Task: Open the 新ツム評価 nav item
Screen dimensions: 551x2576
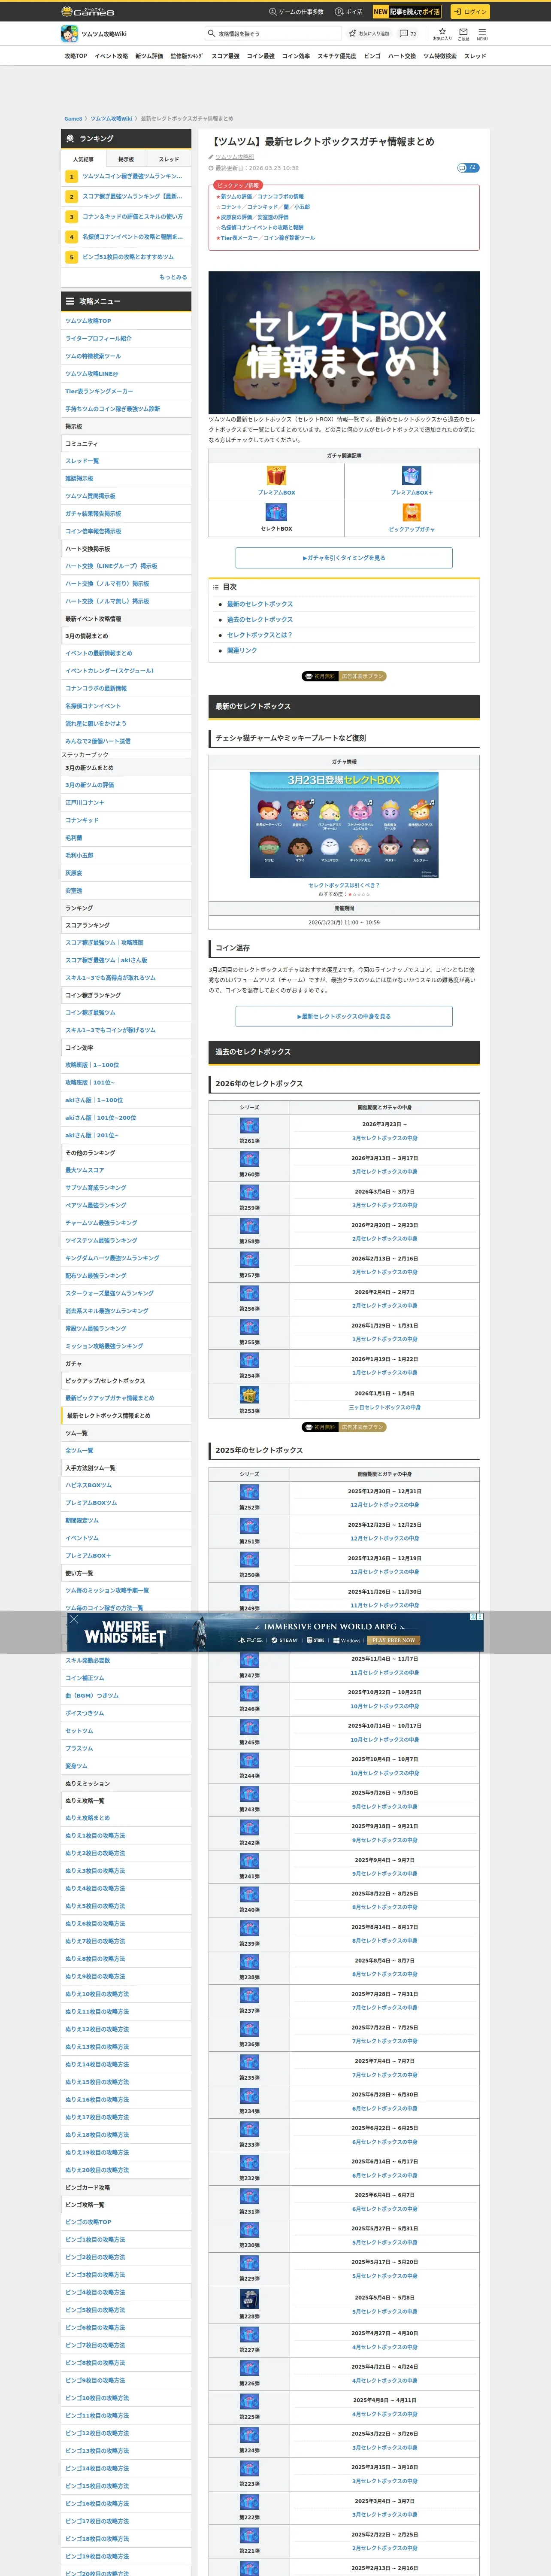Action: (x=149, y=56)
